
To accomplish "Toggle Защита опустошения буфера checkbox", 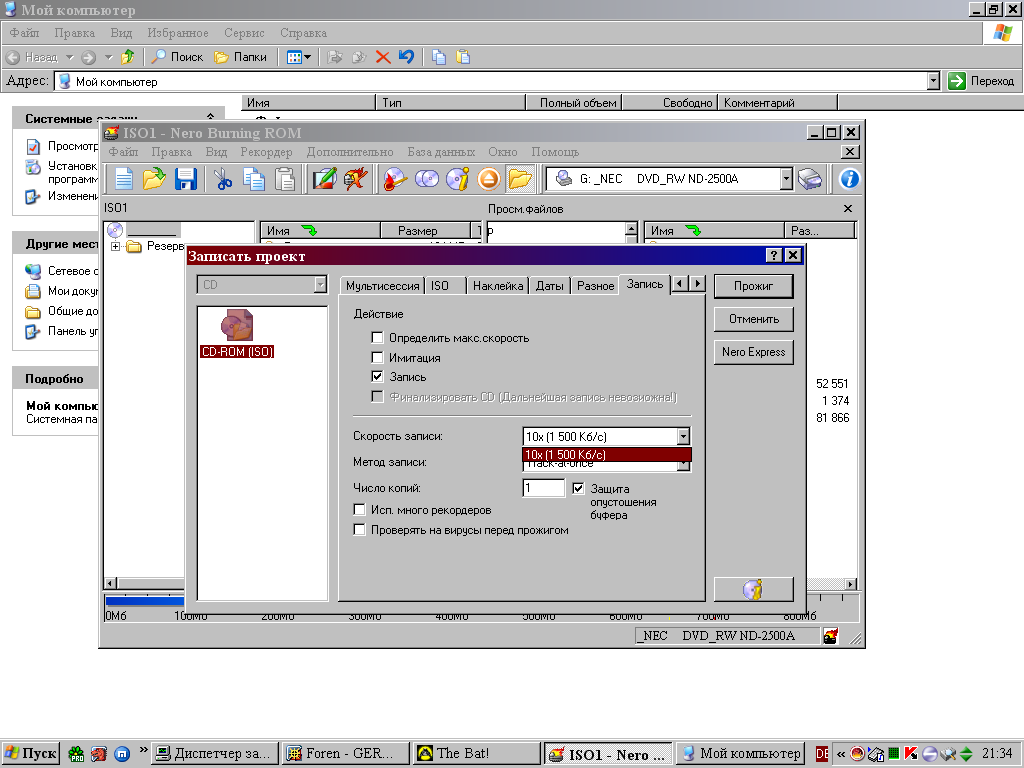I will point(578,488).
